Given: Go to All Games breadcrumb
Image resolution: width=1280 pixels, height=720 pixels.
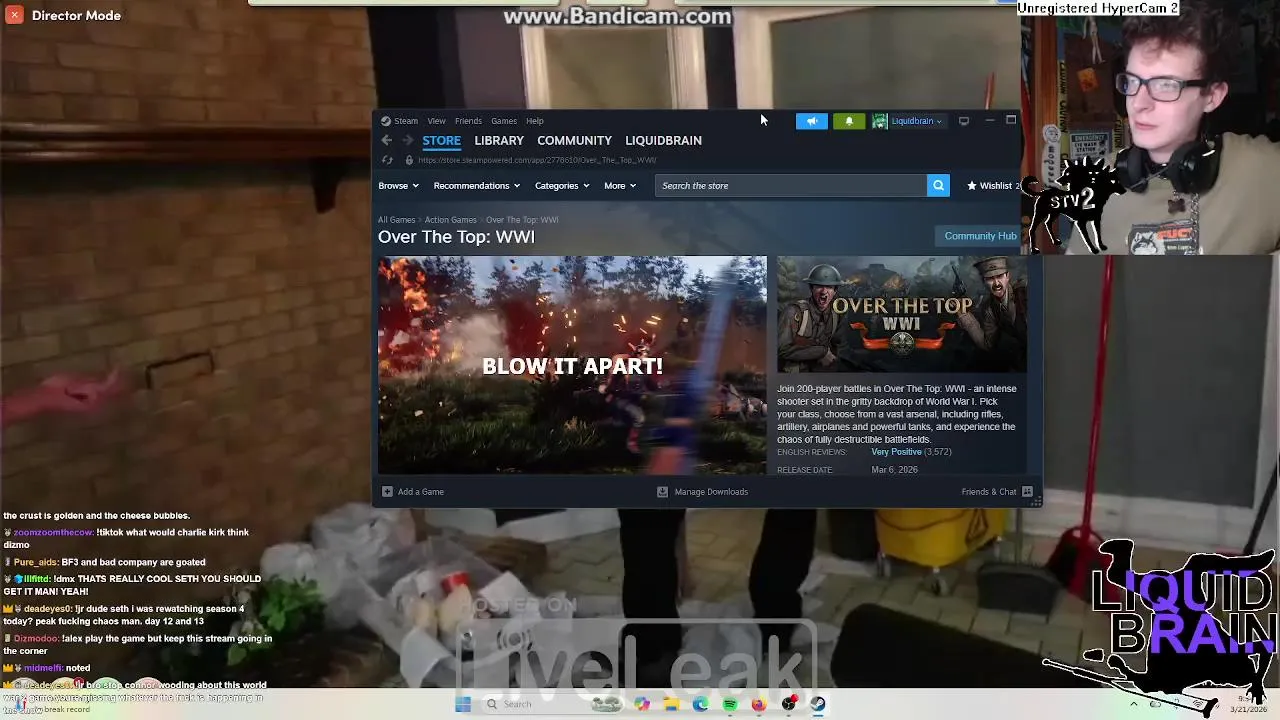Looking at the screenshot, I should (x=396, y=220).
